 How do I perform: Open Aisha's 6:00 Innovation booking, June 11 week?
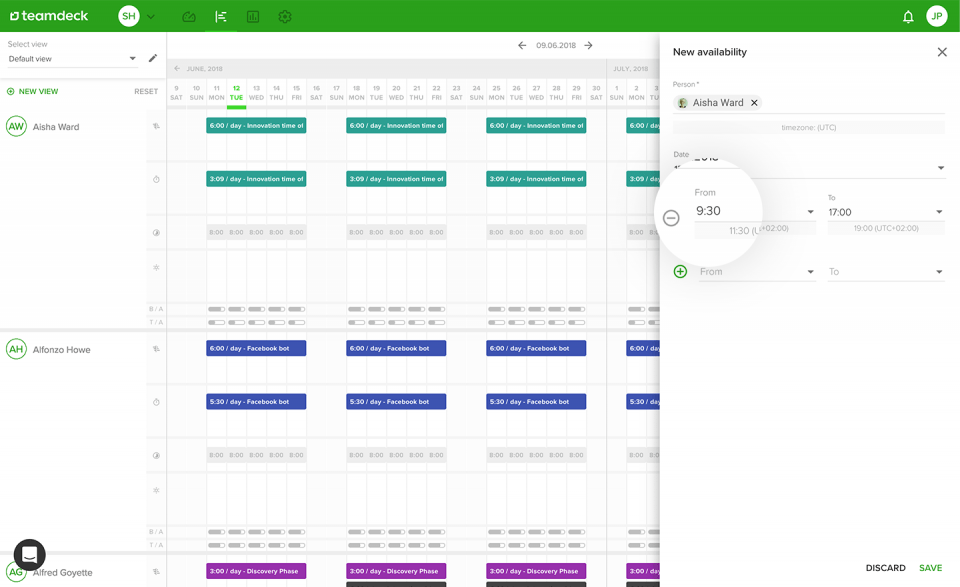pos(256,125)
